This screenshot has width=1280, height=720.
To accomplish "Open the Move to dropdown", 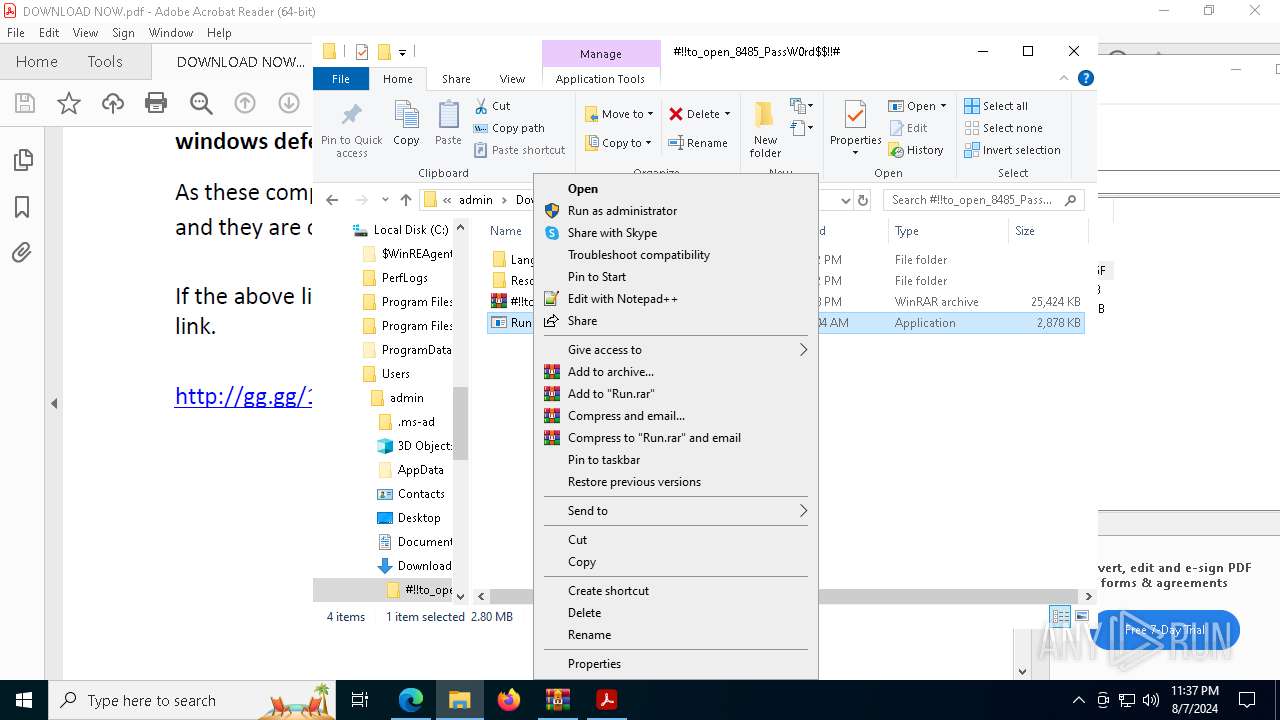I will pyautogui.click(x=619, y=114).
